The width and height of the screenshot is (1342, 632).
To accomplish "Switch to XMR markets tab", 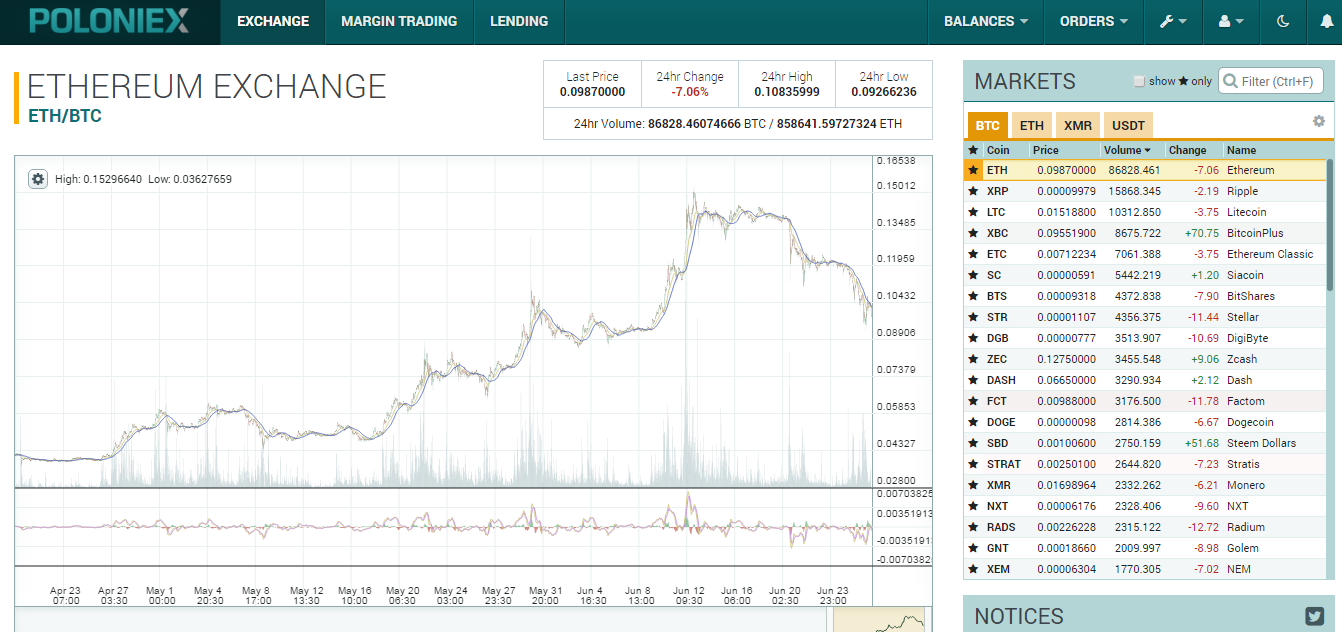I will (x=1078, y=125).
